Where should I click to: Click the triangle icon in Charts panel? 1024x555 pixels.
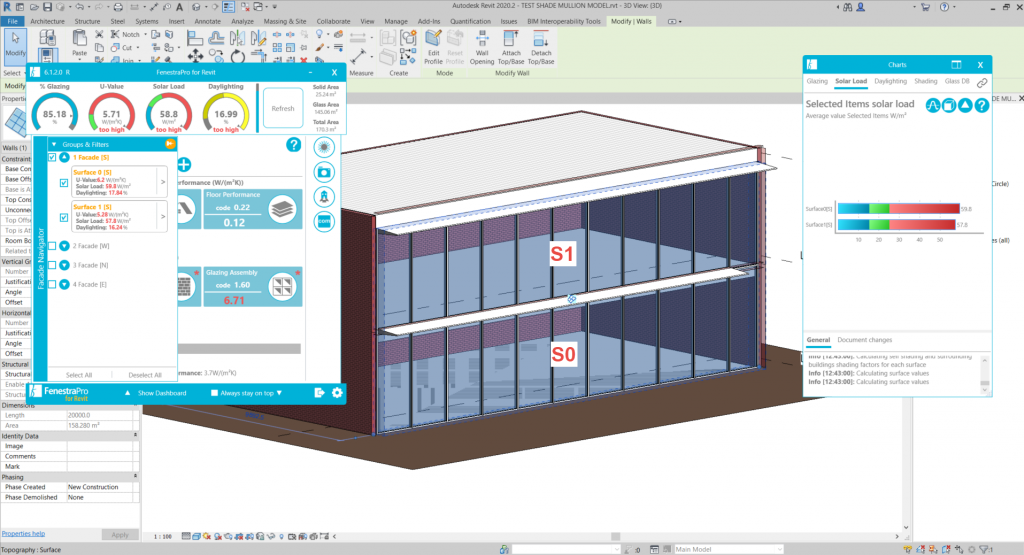click(x=965, y=105)
